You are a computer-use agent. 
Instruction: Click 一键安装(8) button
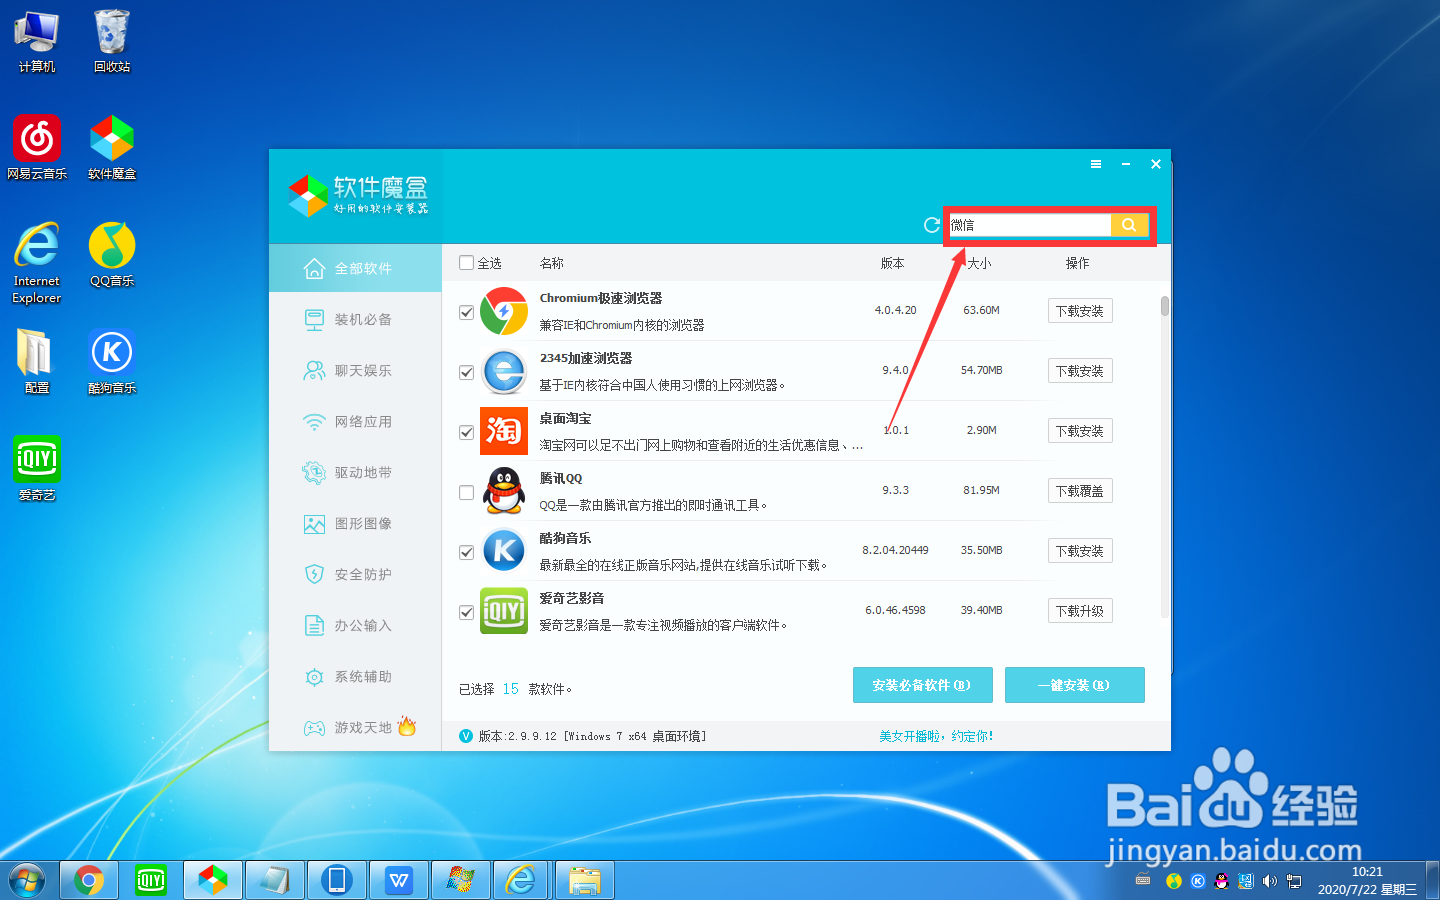1075,685
